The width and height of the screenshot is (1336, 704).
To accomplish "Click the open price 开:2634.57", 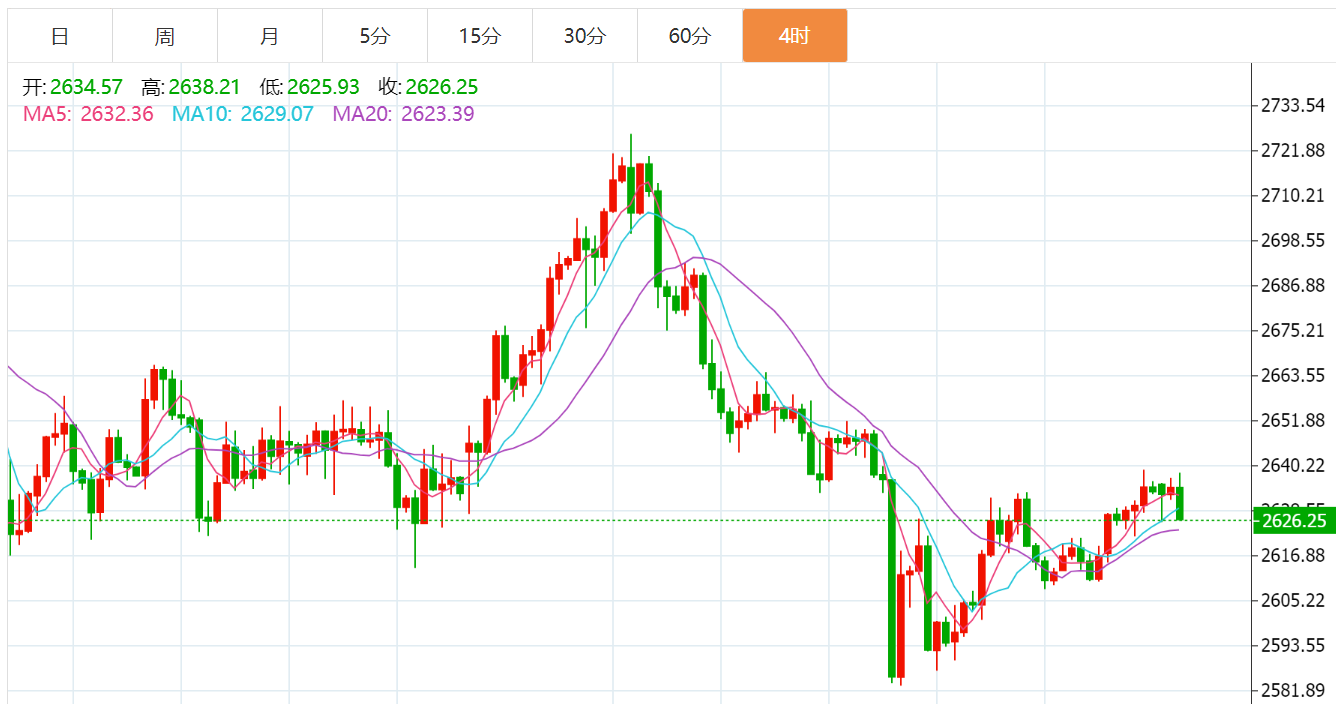I will pos(73,88).
